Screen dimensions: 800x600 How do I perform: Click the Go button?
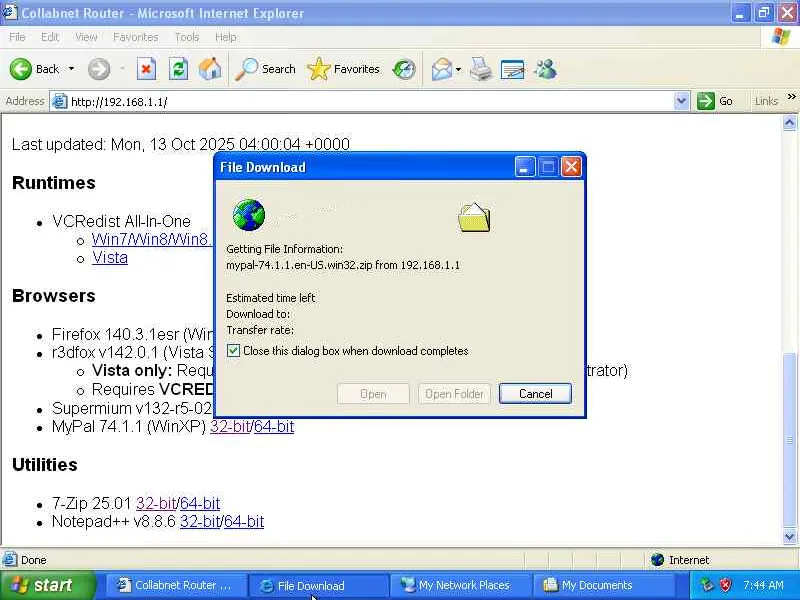click(715, 101)
